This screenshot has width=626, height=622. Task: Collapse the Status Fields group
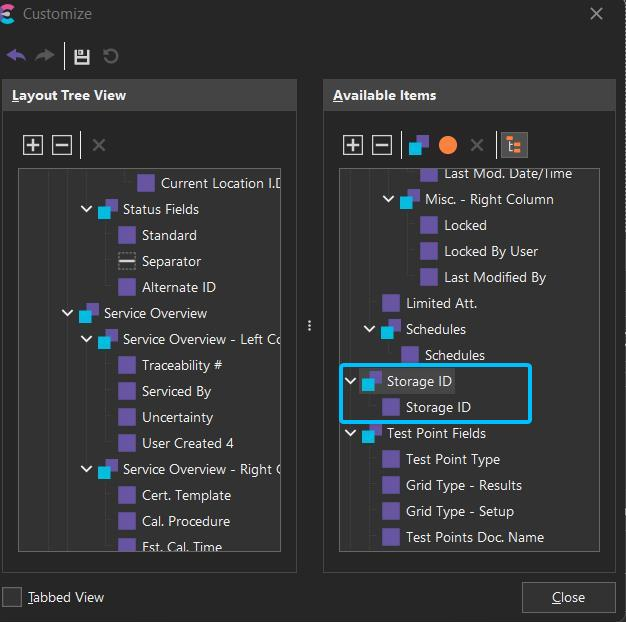tap(86, 209)
